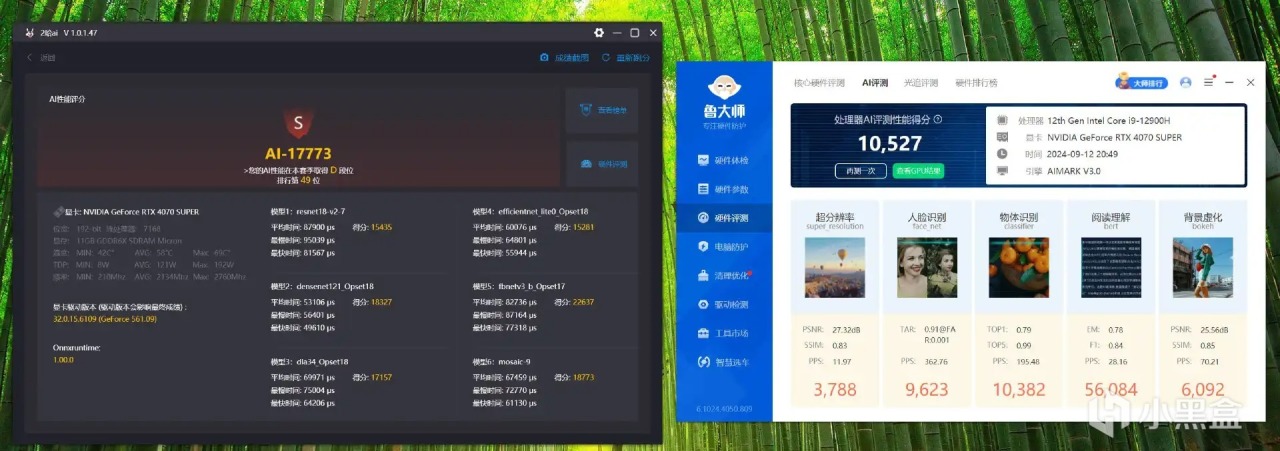
Task: Switch to 光追评测 tab
Action: coord(920,82)
